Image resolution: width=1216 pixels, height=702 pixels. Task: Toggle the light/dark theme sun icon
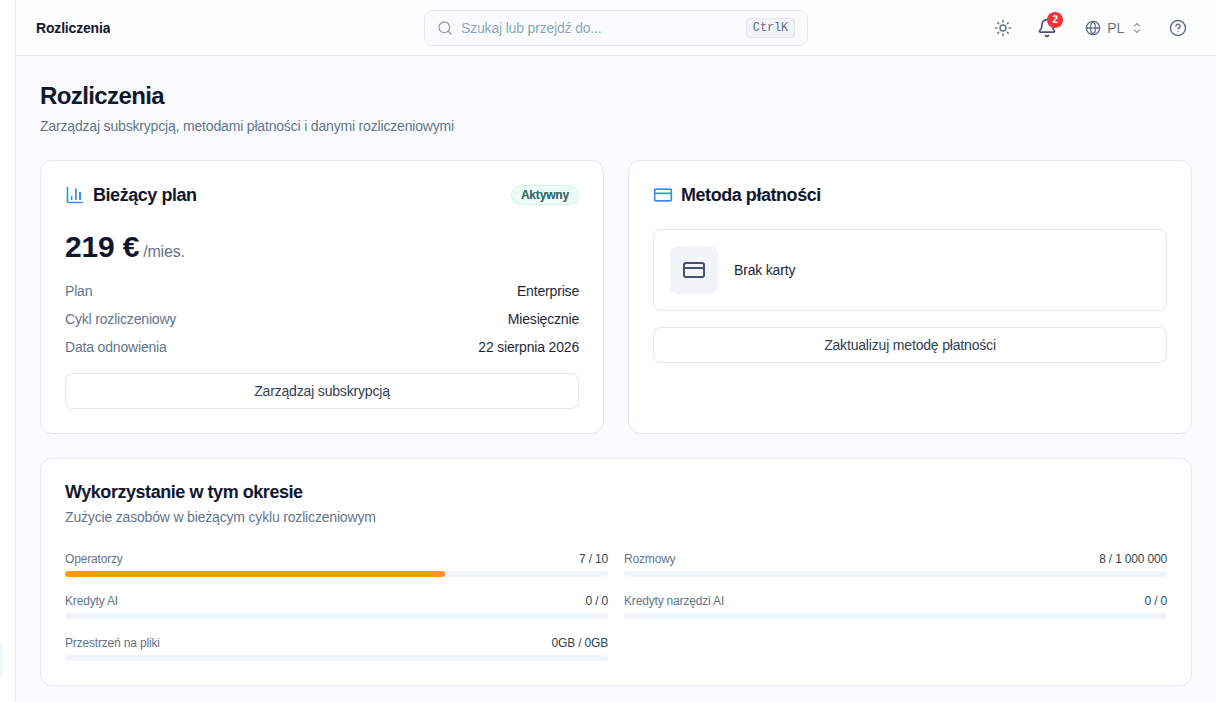pos(1003,28)
